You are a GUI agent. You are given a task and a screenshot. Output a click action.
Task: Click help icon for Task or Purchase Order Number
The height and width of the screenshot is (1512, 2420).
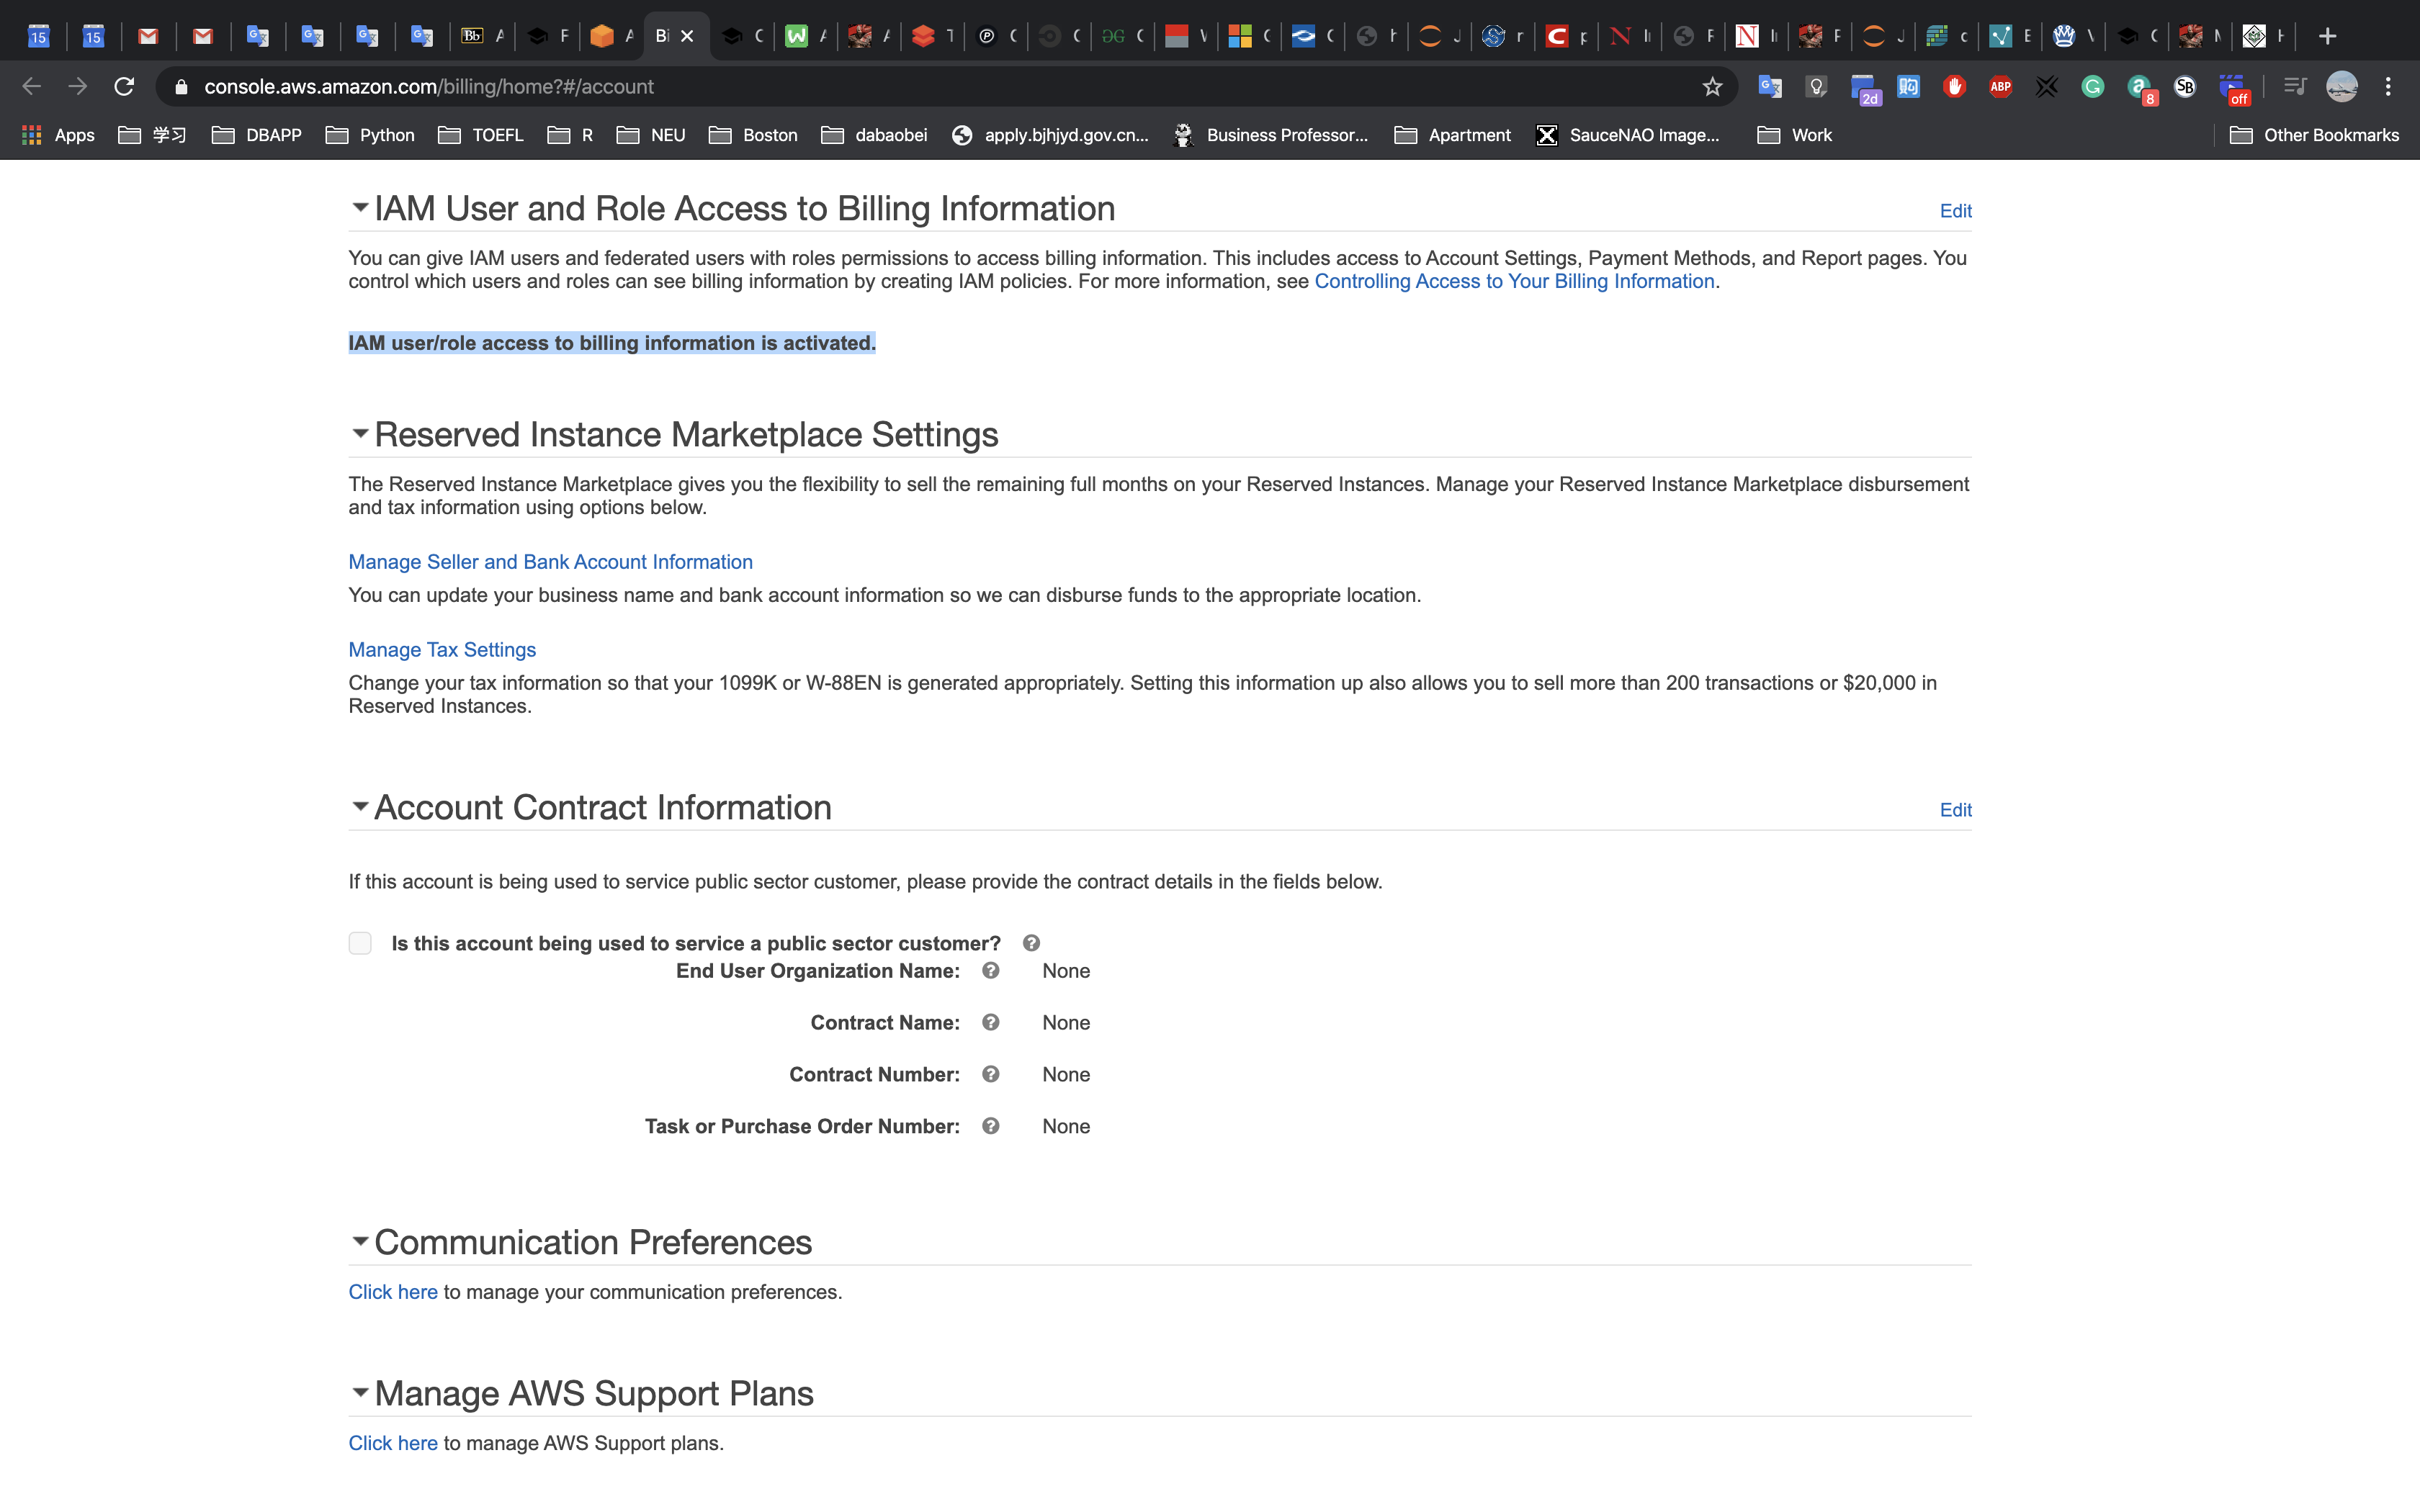990,1126
